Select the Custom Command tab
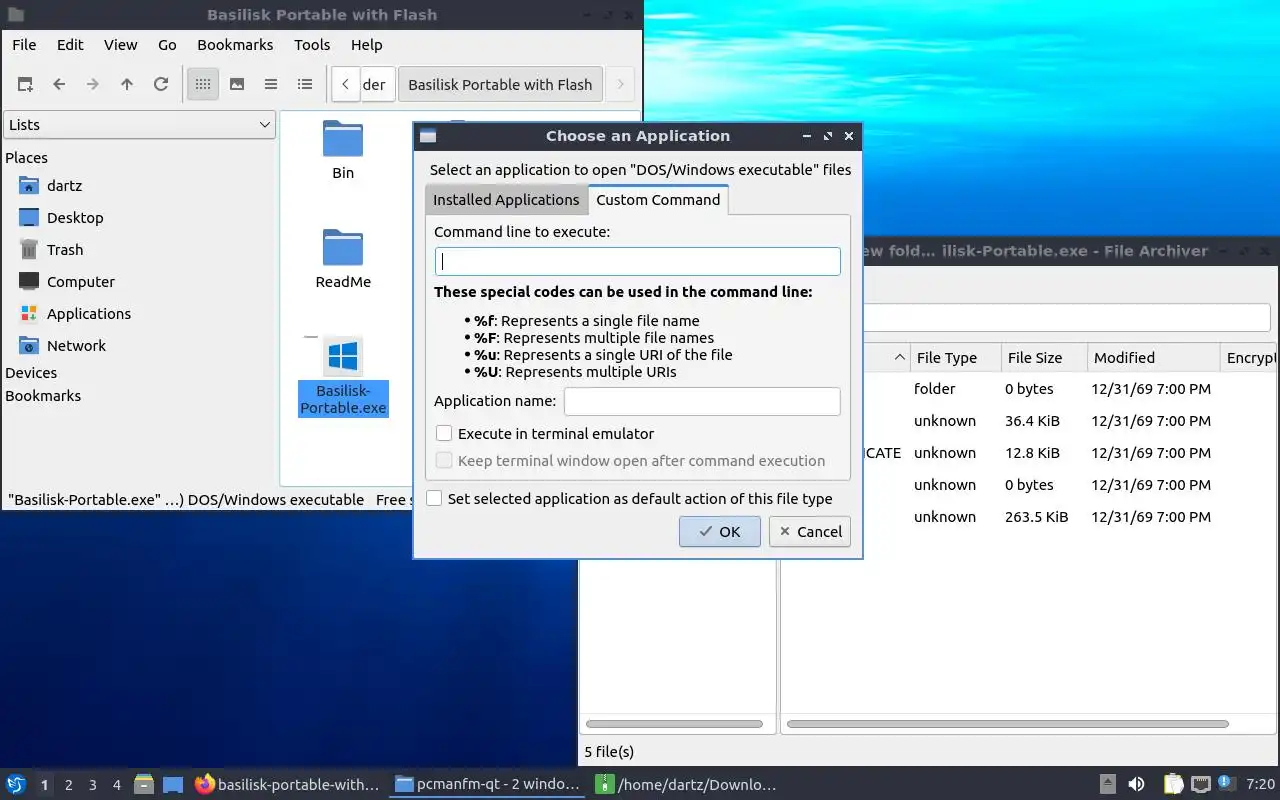This screenshot has height=800, width=1280. coord(658,200)
